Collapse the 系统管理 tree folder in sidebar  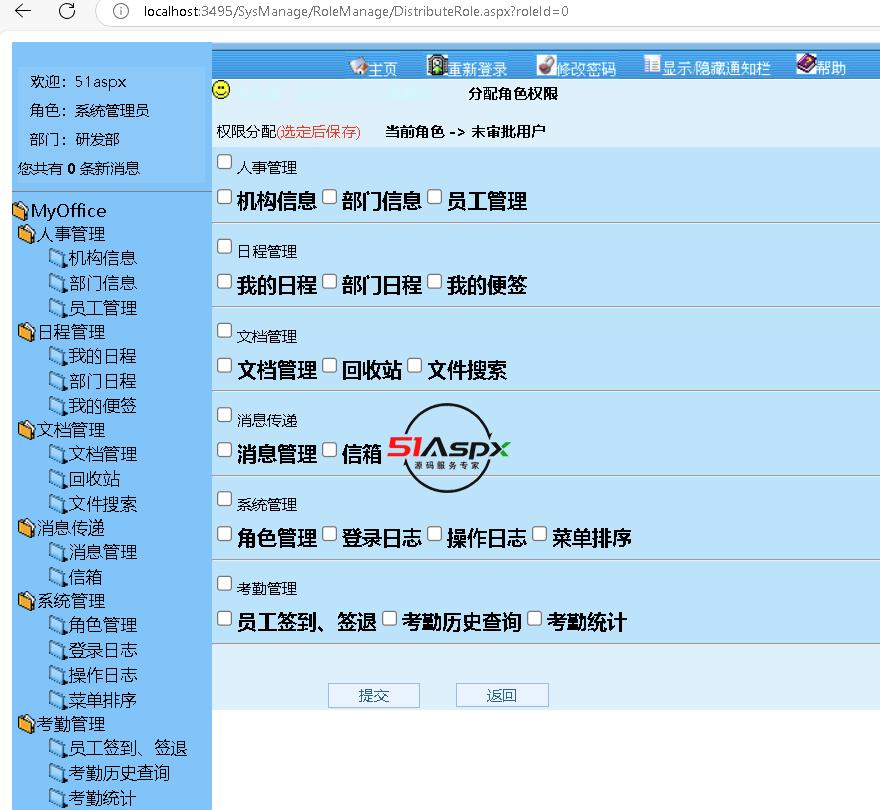[27, 601]
